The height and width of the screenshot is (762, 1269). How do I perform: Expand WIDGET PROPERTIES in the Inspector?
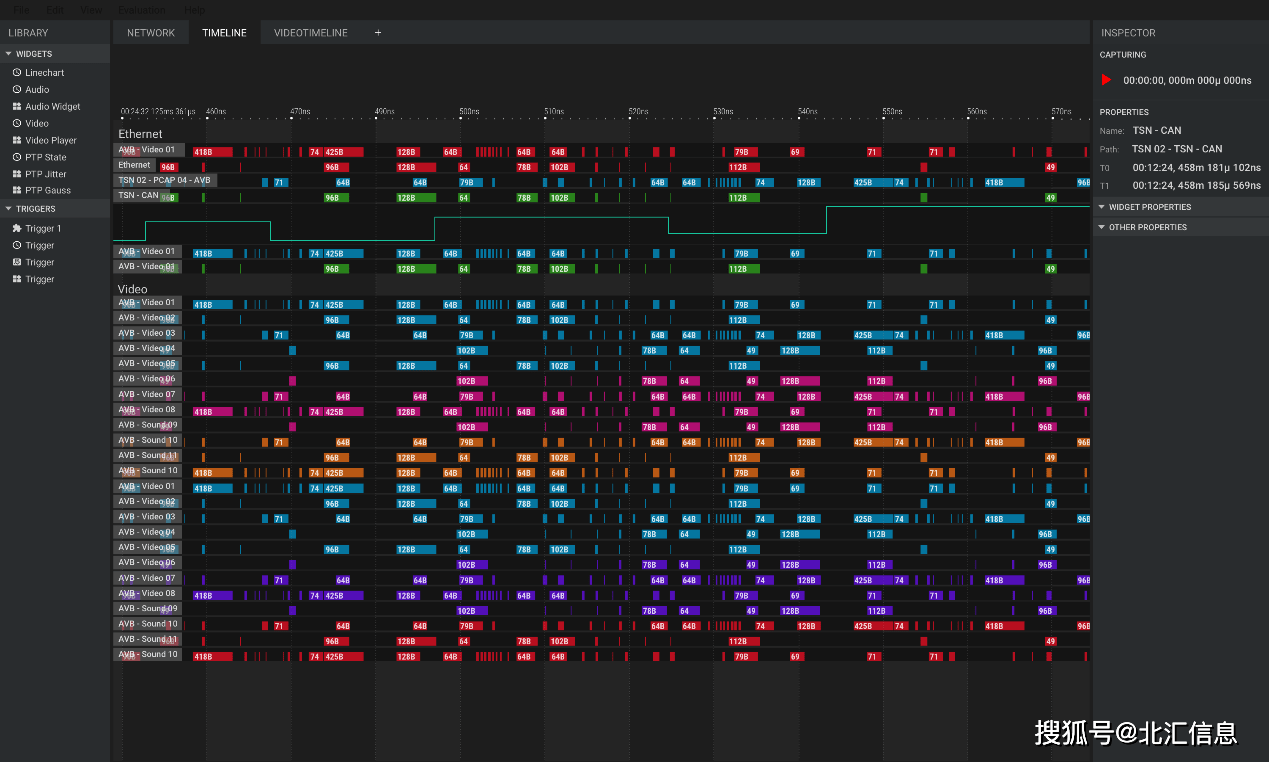[1149, 207]
